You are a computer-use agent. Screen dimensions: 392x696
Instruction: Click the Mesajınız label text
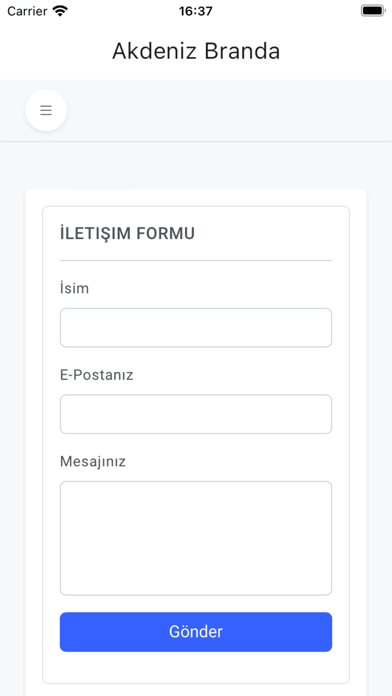click(93, 462)
